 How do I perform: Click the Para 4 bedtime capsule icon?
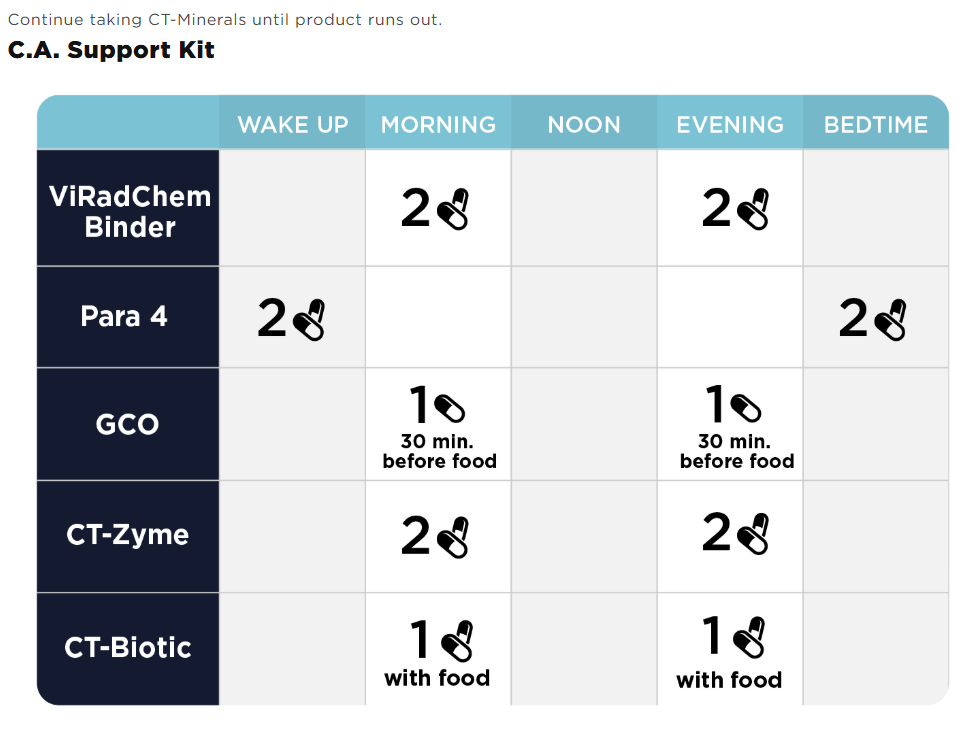pos(889,320)
